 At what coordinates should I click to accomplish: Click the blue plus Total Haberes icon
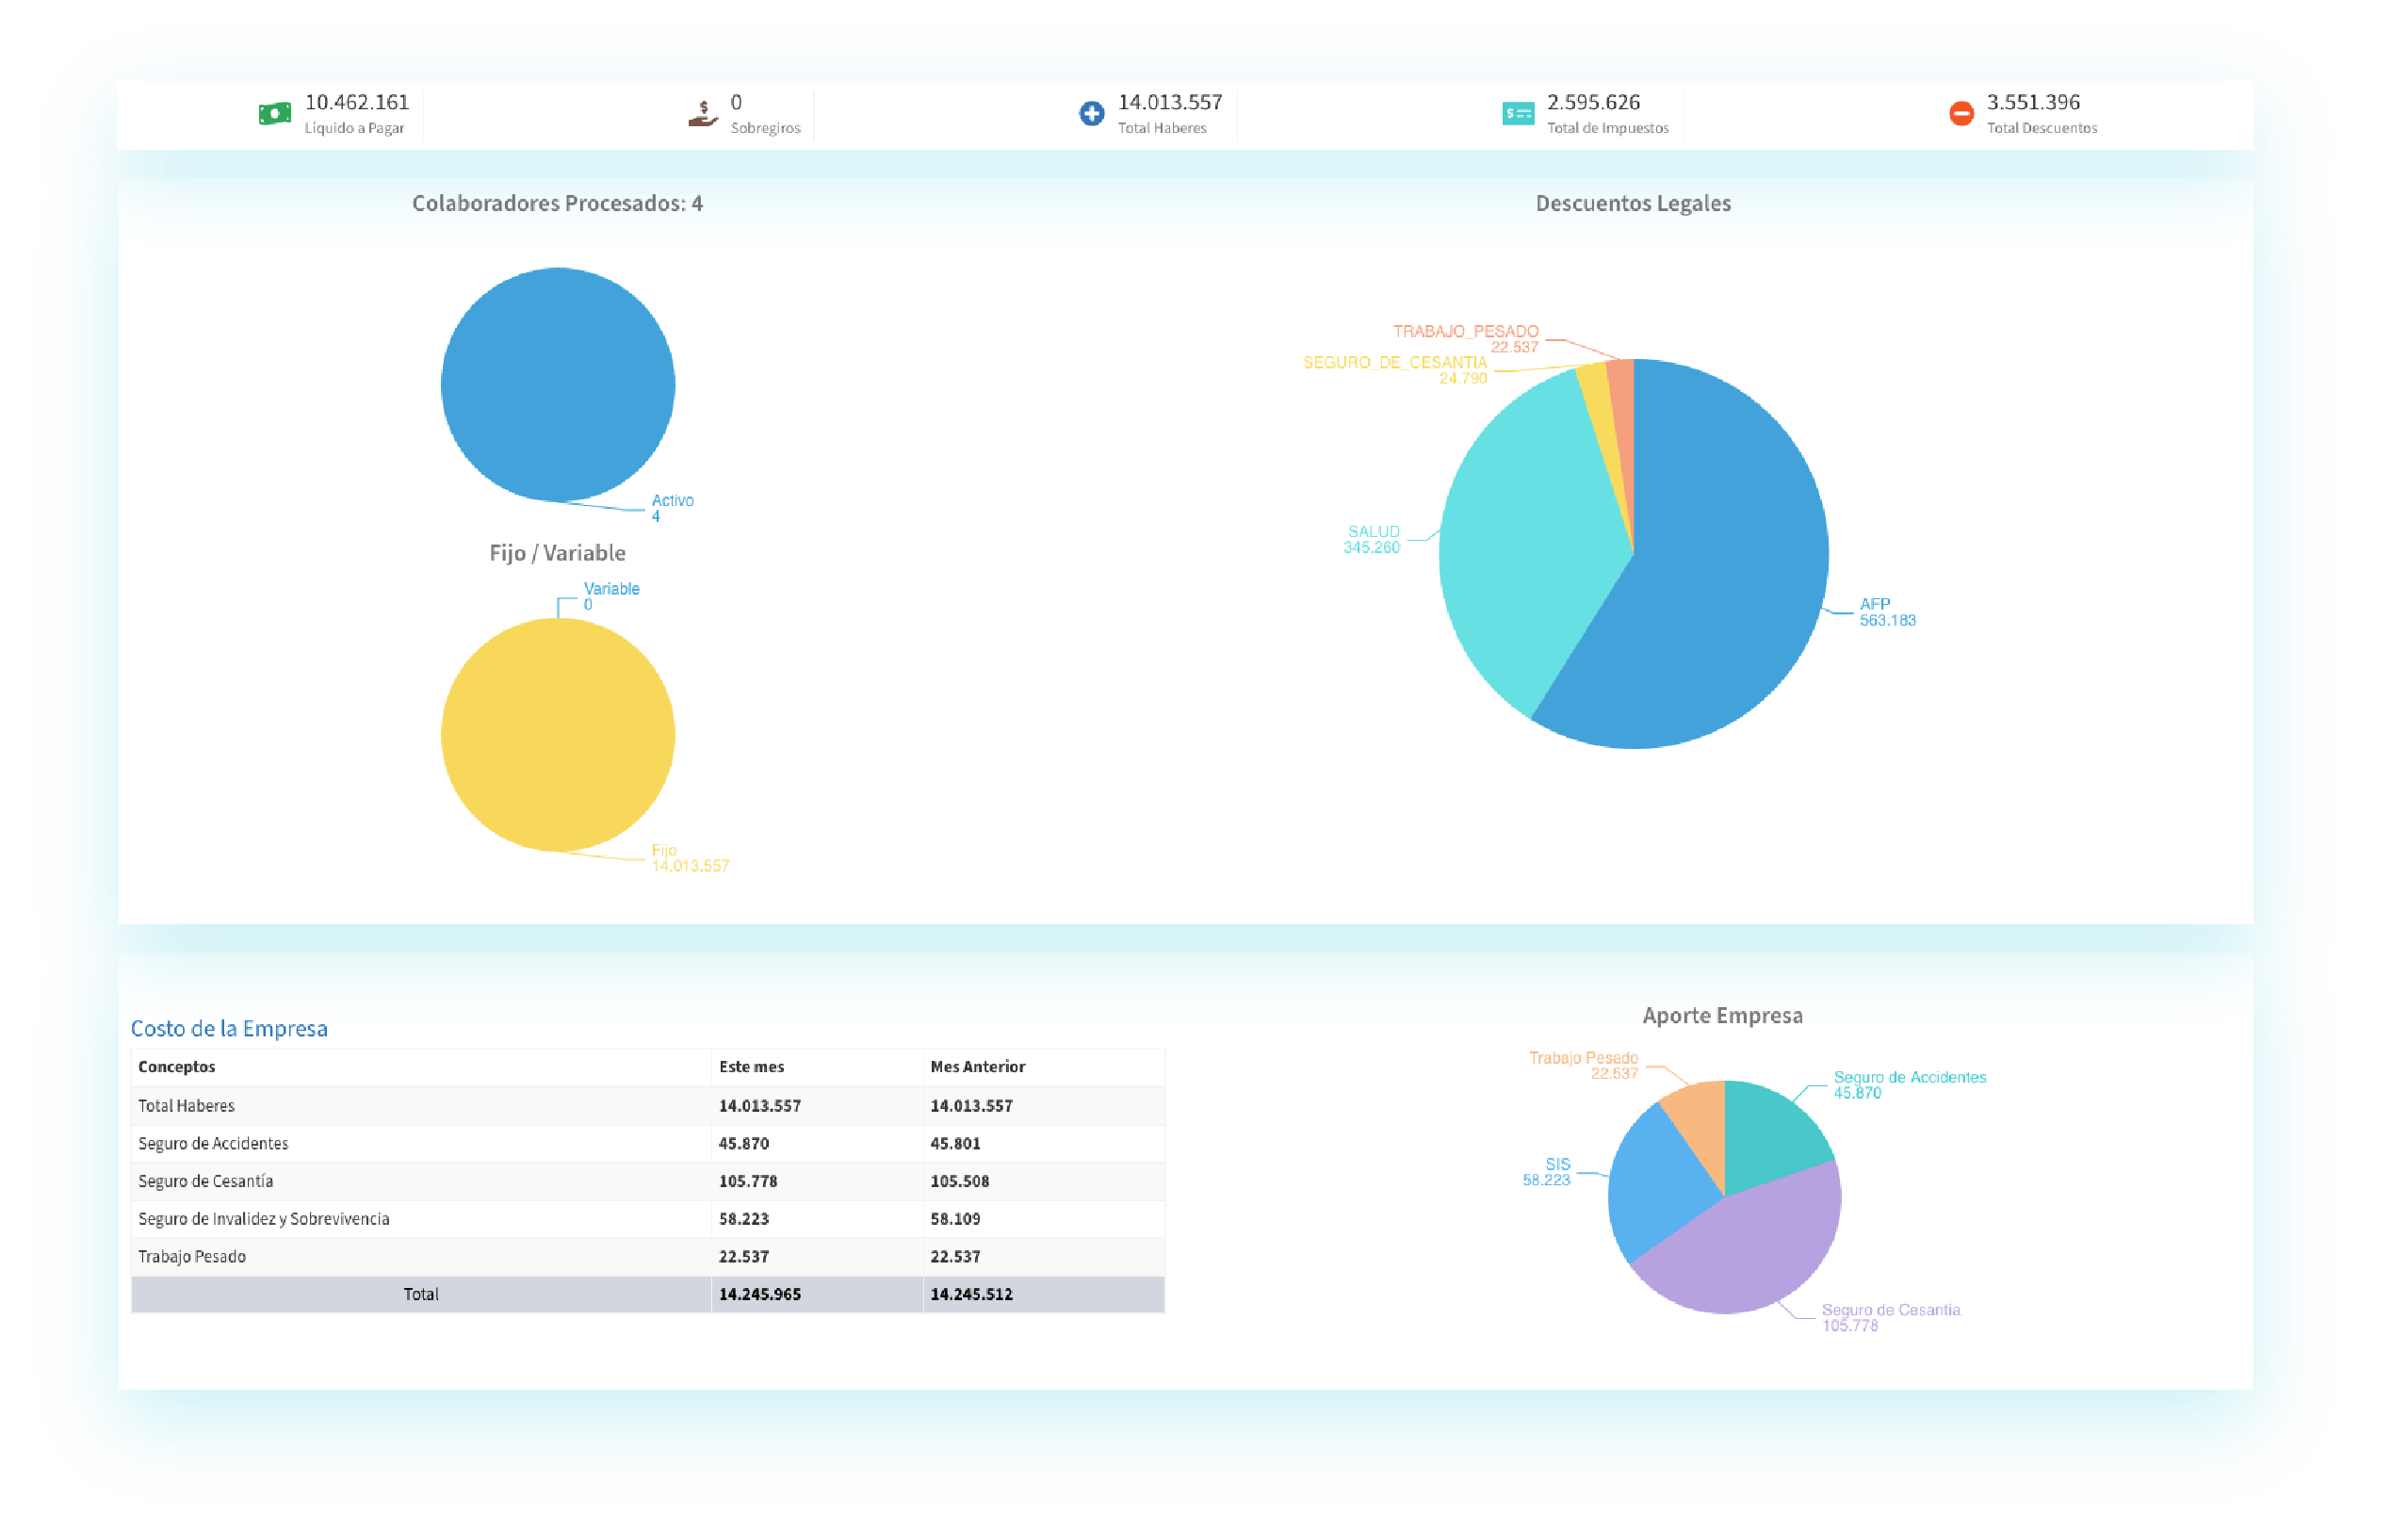pyautogui.click(x=1091, y=114)
